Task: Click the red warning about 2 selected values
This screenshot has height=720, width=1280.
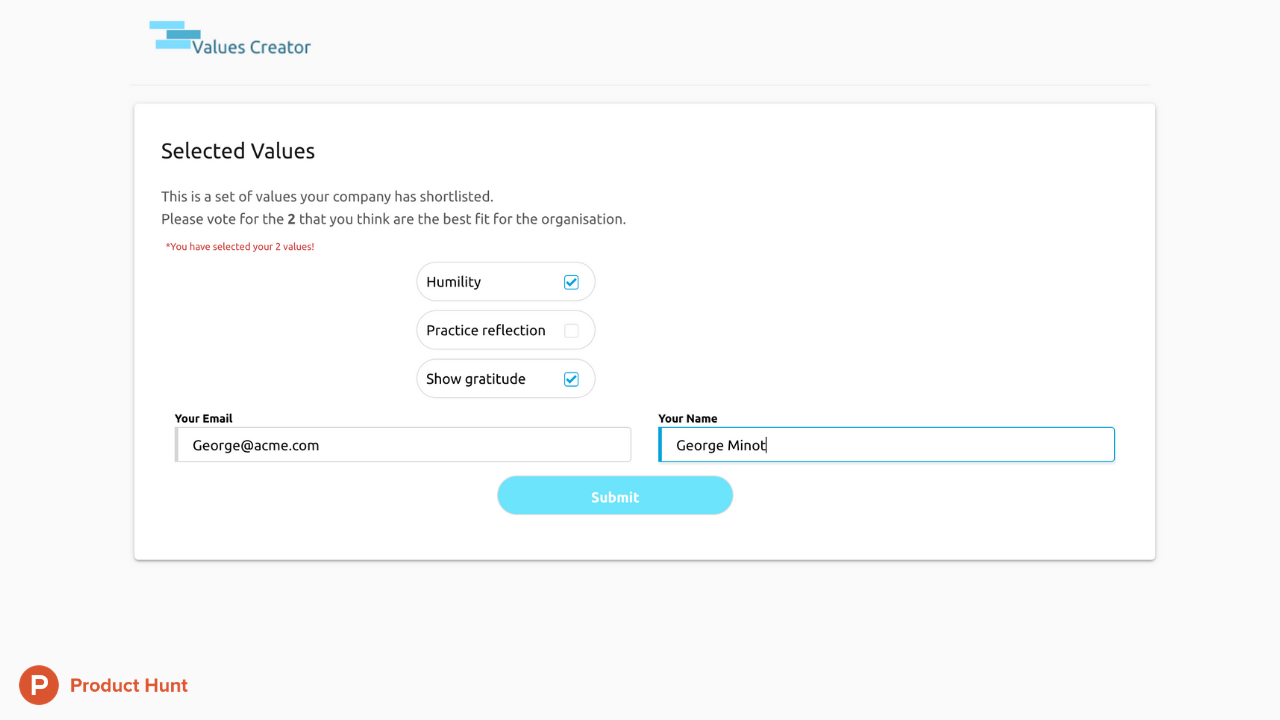Action: tap(240, 246)
